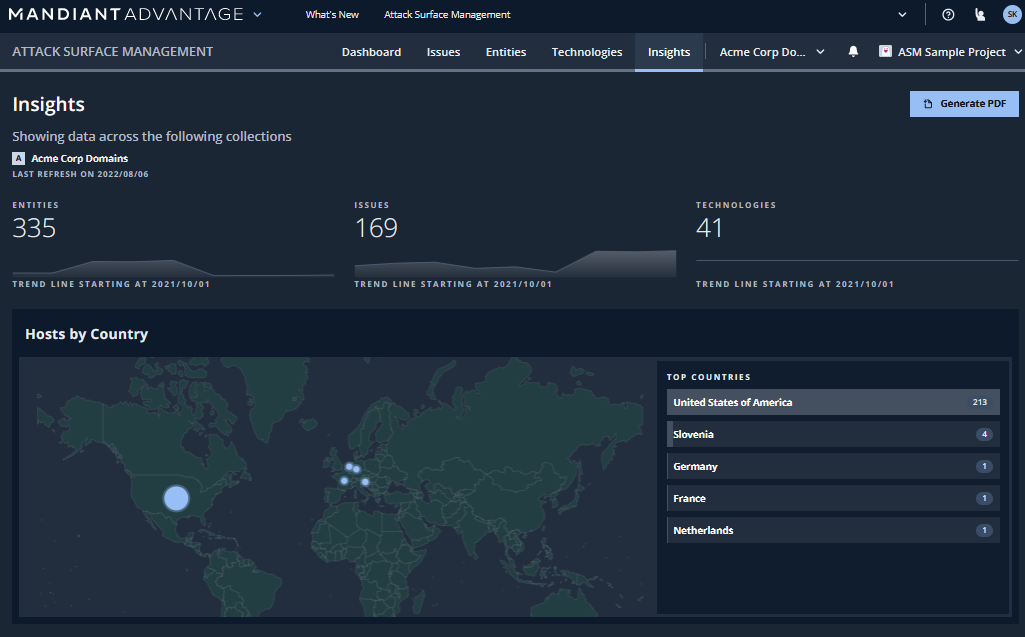Click the ASM Sample Project icon
The height and width of the screenshot is (637, 1025).
[885, 52]
